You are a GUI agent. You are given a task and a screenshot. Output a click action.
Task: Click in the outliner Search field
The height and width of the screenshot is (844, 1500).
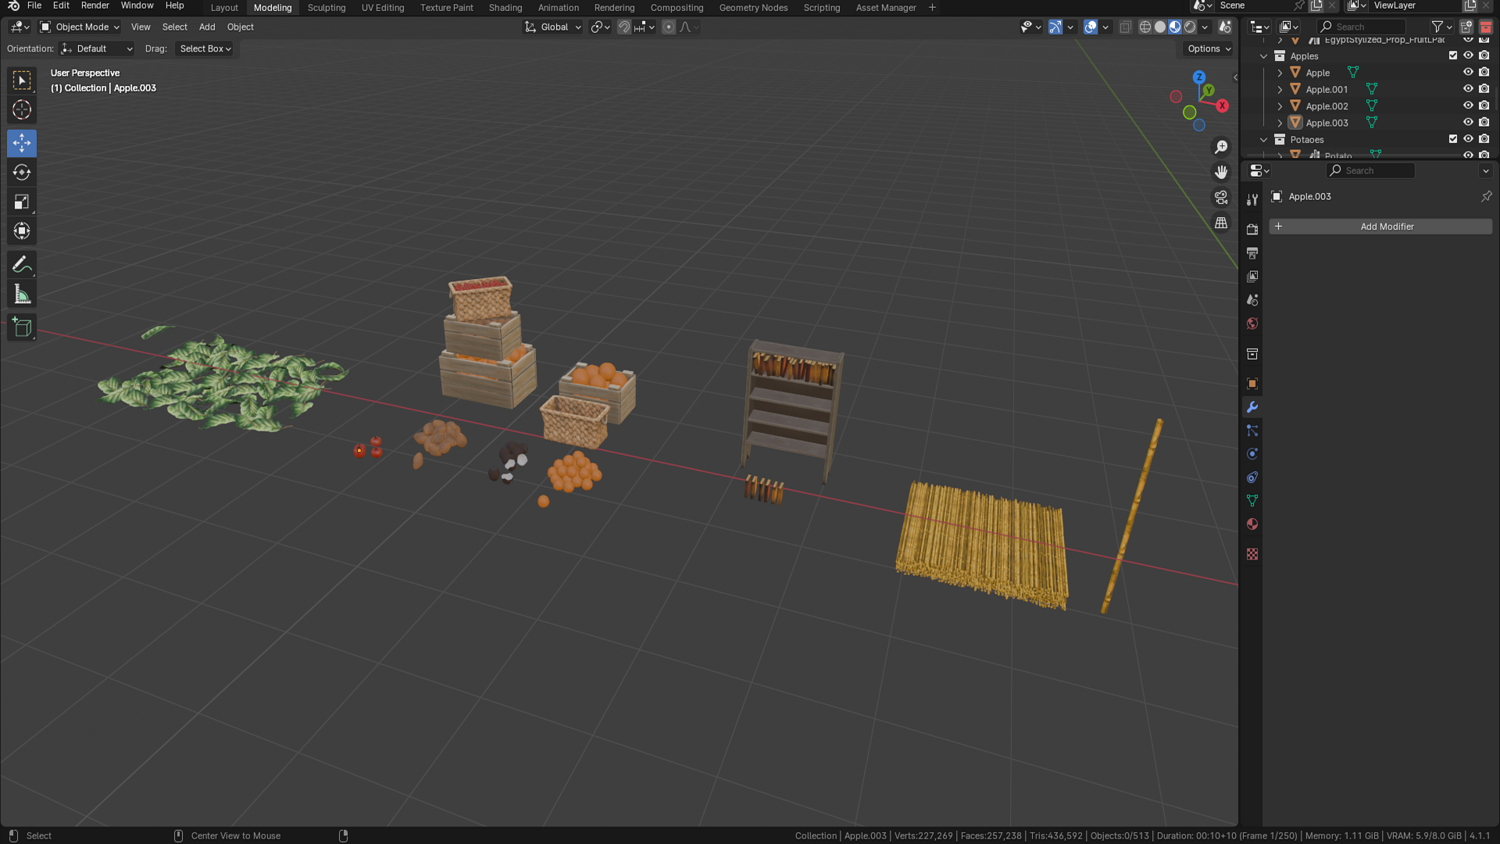[1361, 27]
